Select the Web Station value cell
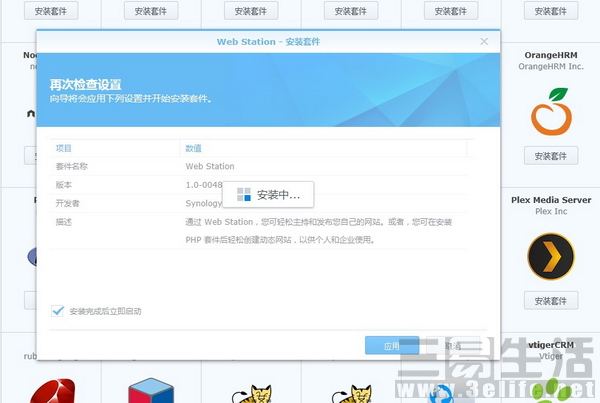Screen dimensions: 600x403 tap(210, 166)
